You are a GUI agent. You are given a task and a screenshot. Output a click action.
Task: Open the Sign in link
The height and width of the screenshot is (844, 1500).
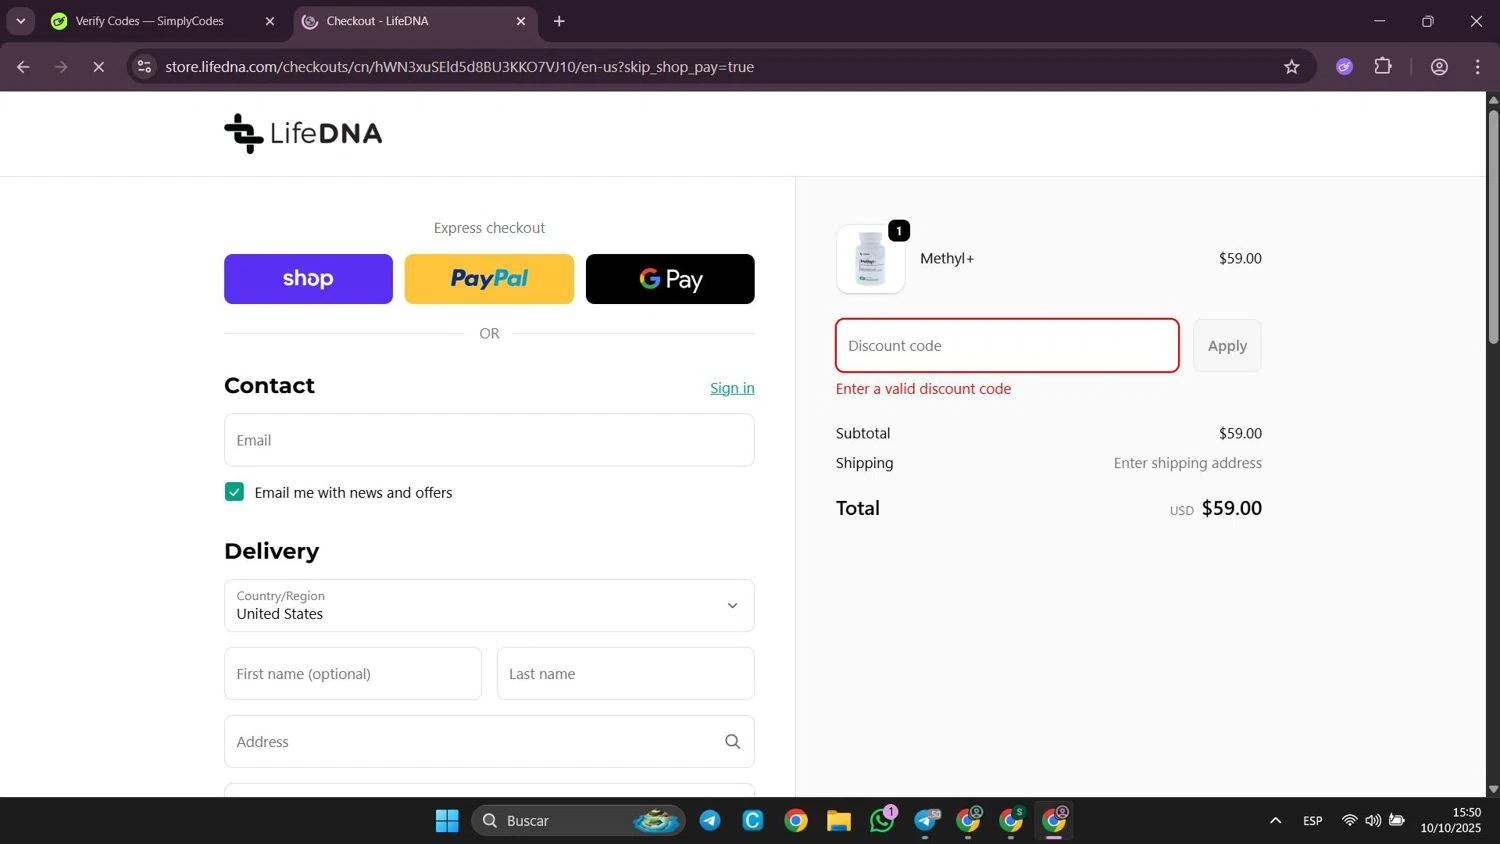point(732,388)
